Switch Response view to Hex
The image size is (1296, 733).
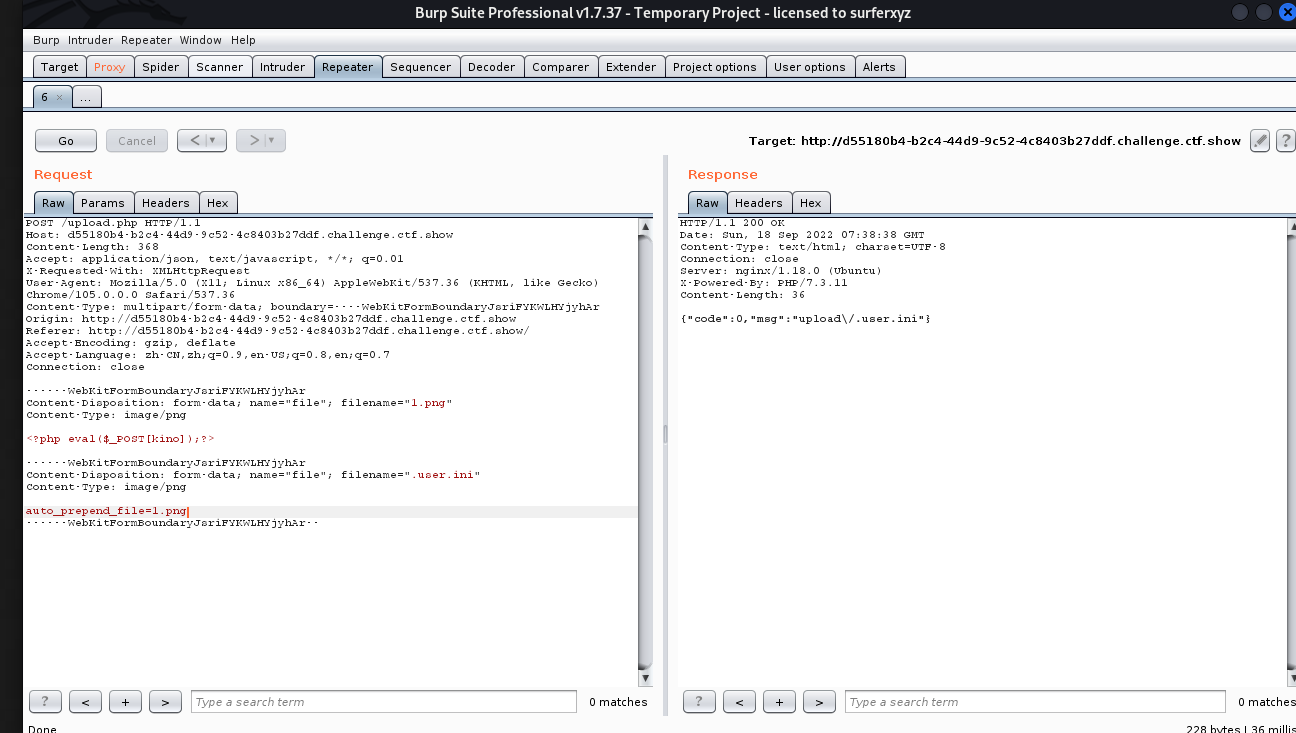(x=811, y=203)
